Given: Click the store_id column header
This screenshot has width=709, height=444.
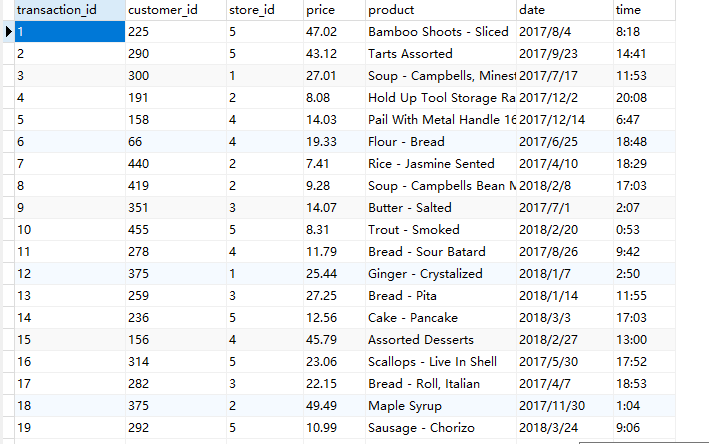Looking at the screenshot, I should (x=265, y=10).
